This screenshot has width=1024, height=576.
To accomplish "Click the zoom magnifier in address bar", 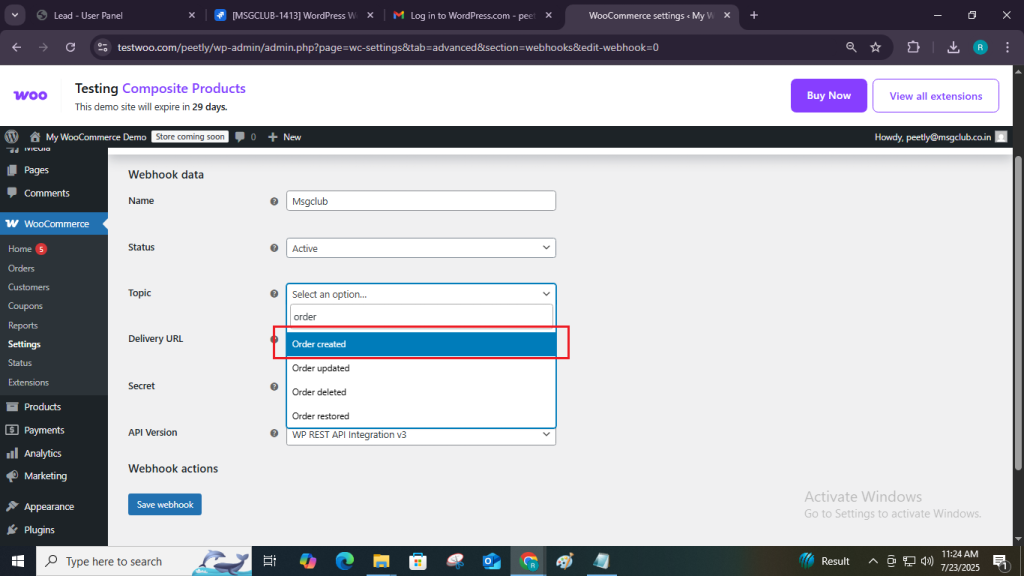I will pos(851,47).
